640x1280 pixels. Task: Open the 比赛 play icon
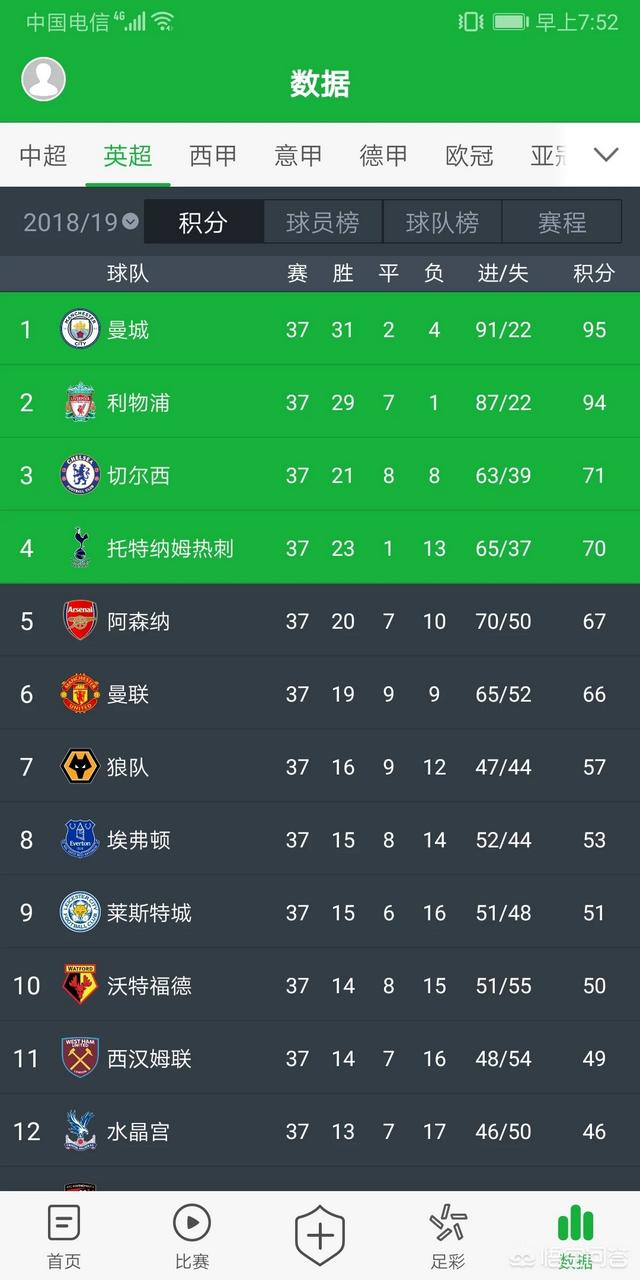tap(192, 1236)
